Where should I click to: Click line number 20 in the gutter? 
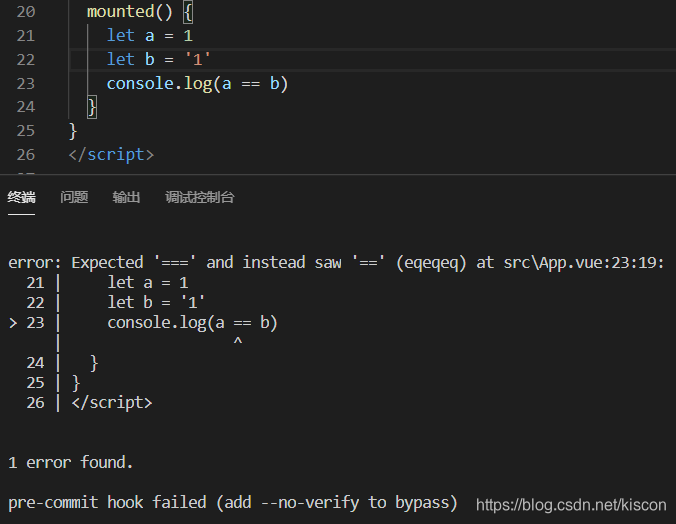(x=25, y=12)
